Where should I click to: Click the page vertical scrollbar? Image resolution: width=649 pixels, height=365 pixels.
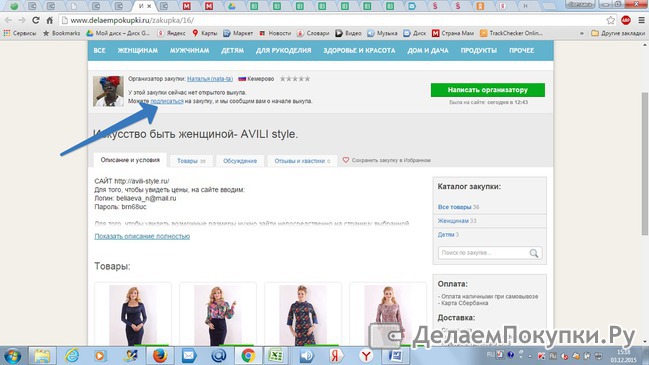coord(644,163)
